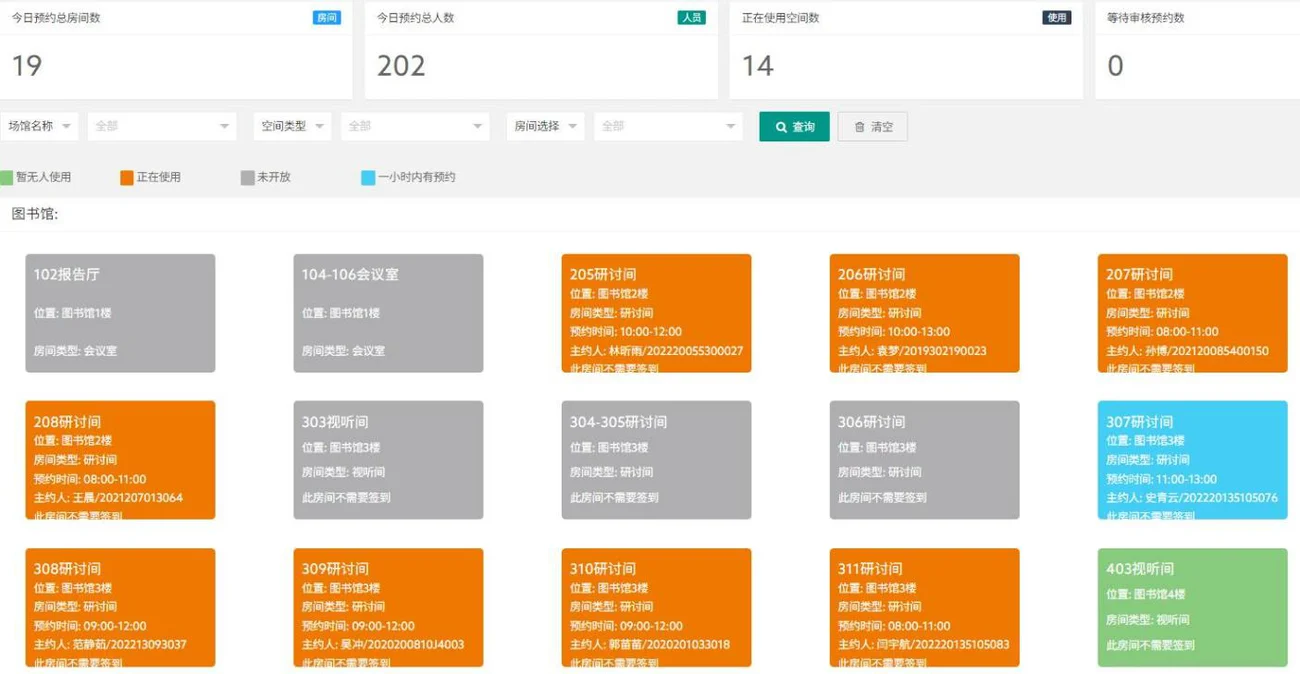Viewport: 1300px width, 674px height.
Task: Select the 309研讨间 room card
Action: point(388,607)
